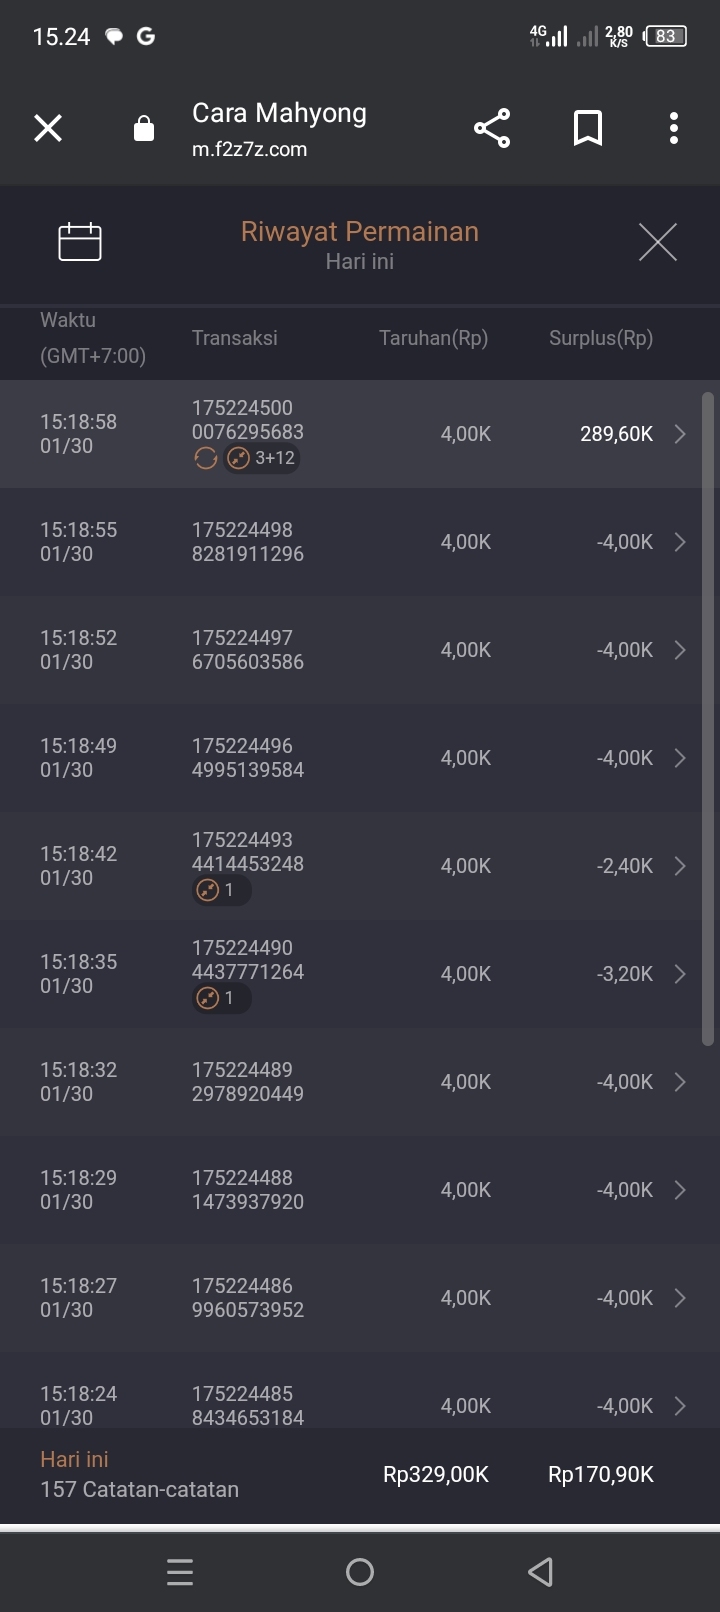Tap the m.f2z7z.com URL text
720x1612 pixels.
coord(249,150)
